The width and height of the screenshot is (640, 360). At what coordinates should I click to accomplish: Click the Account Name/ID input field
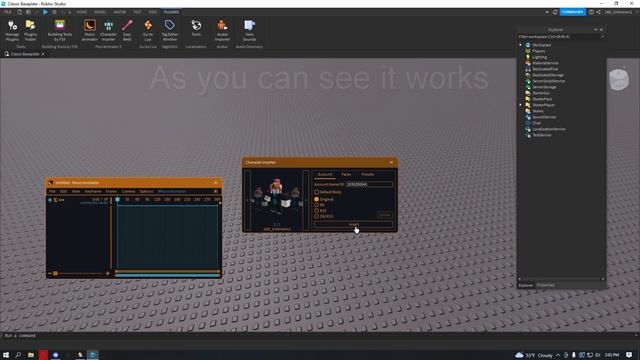pos(369,184)
